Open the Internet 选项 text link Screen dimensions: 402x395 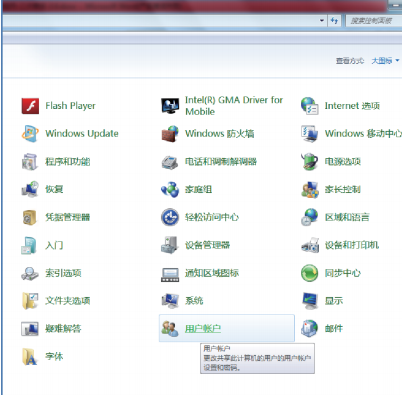point(352,106)
